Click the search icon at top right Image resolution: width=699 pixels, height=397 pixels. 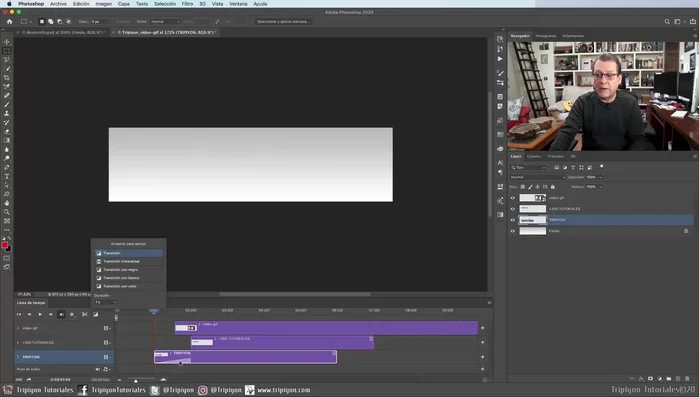click(667, 21)
